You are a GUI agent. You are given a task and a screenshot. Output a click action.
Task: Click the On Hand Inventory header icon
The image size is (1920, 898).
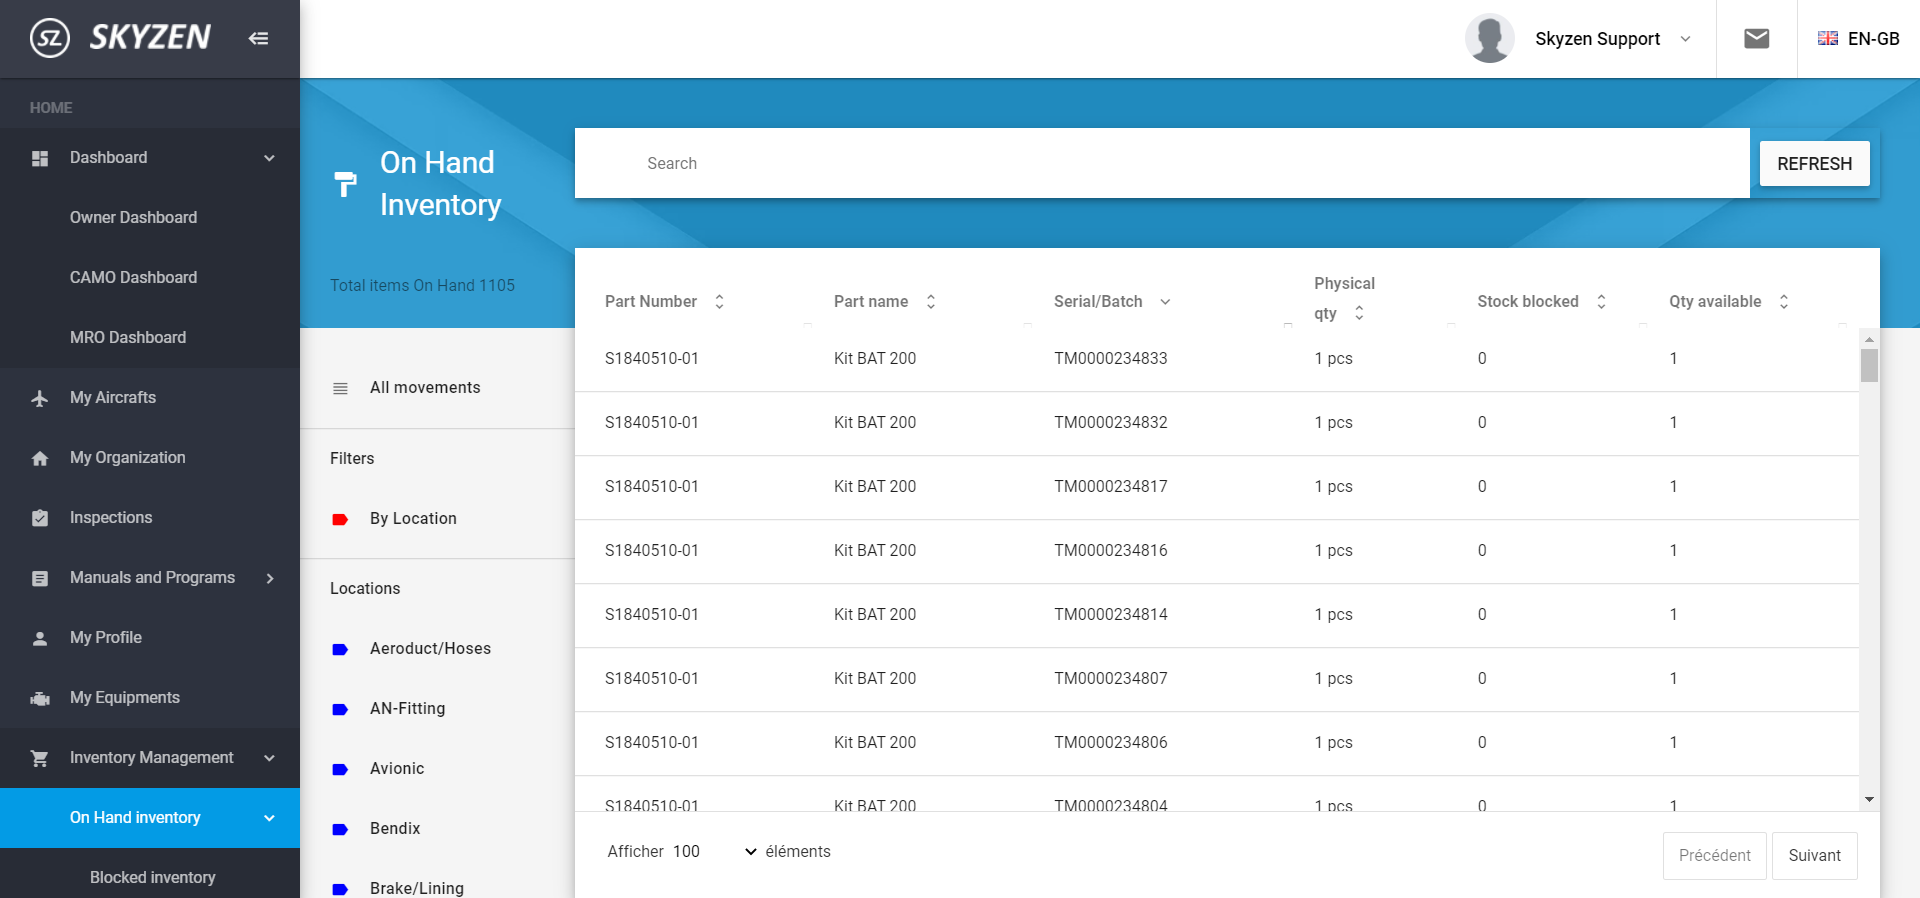pyautogui.click(x=345, y=184)
